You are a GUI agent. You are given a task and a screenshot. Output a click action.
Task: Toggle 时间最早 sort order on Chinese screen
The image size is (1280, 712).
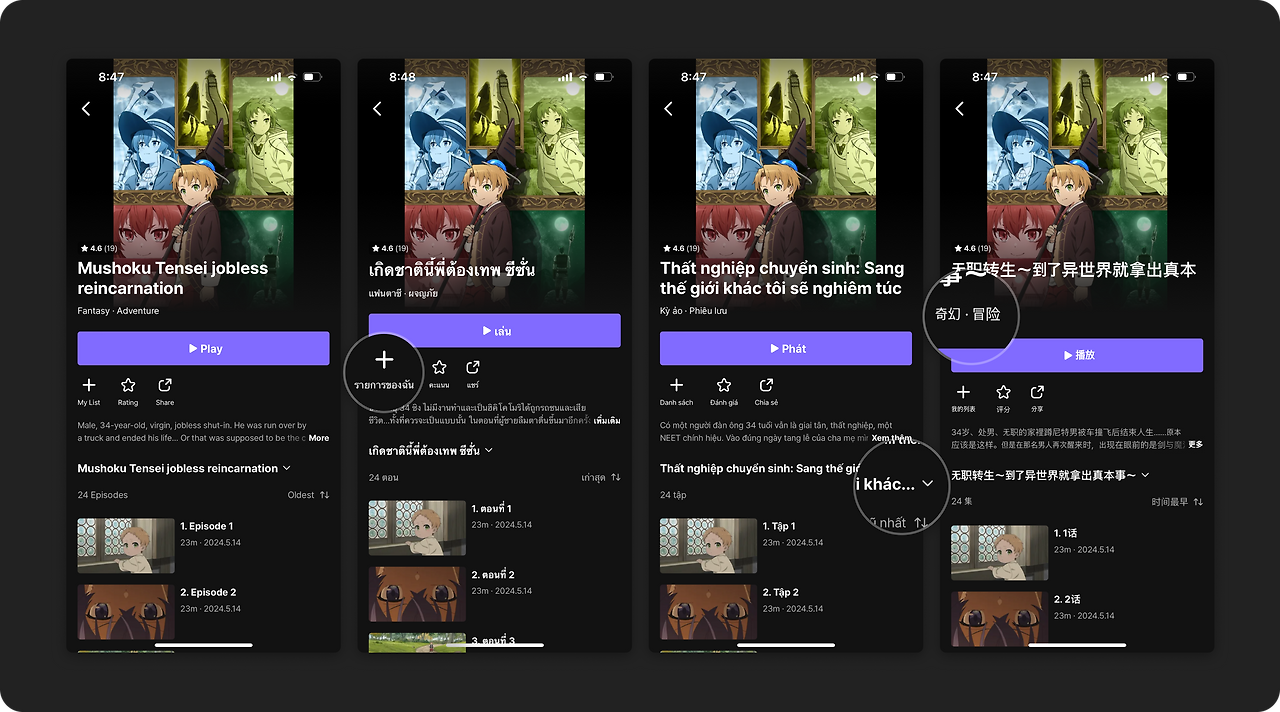coord(1177,501)
